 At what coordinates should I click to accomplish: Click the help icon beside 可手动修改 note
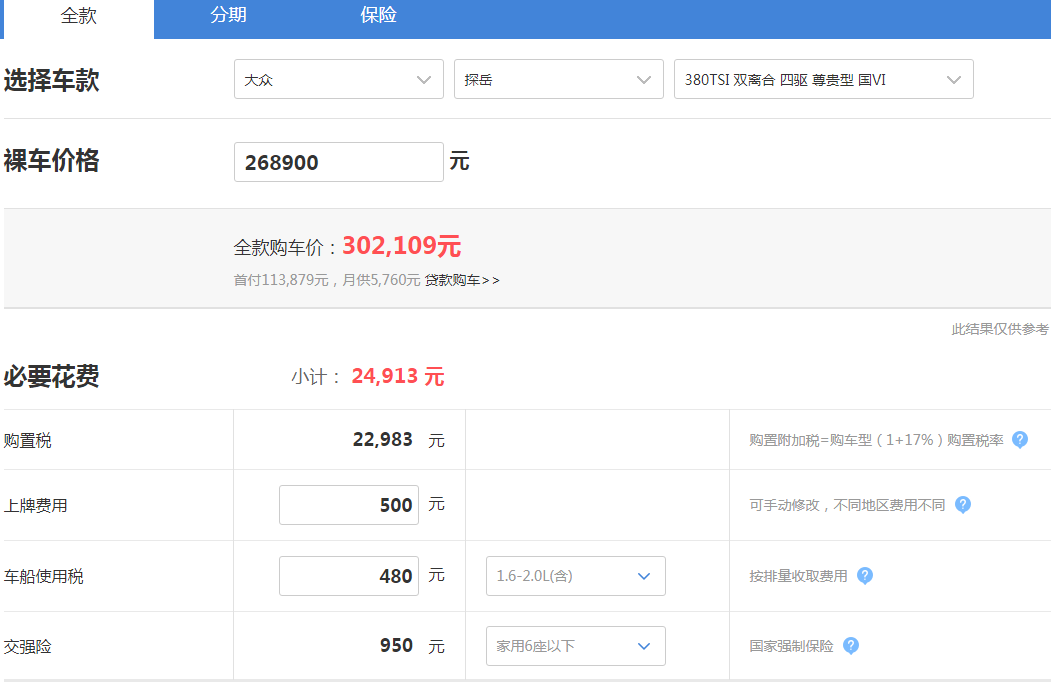pos(963,505)
